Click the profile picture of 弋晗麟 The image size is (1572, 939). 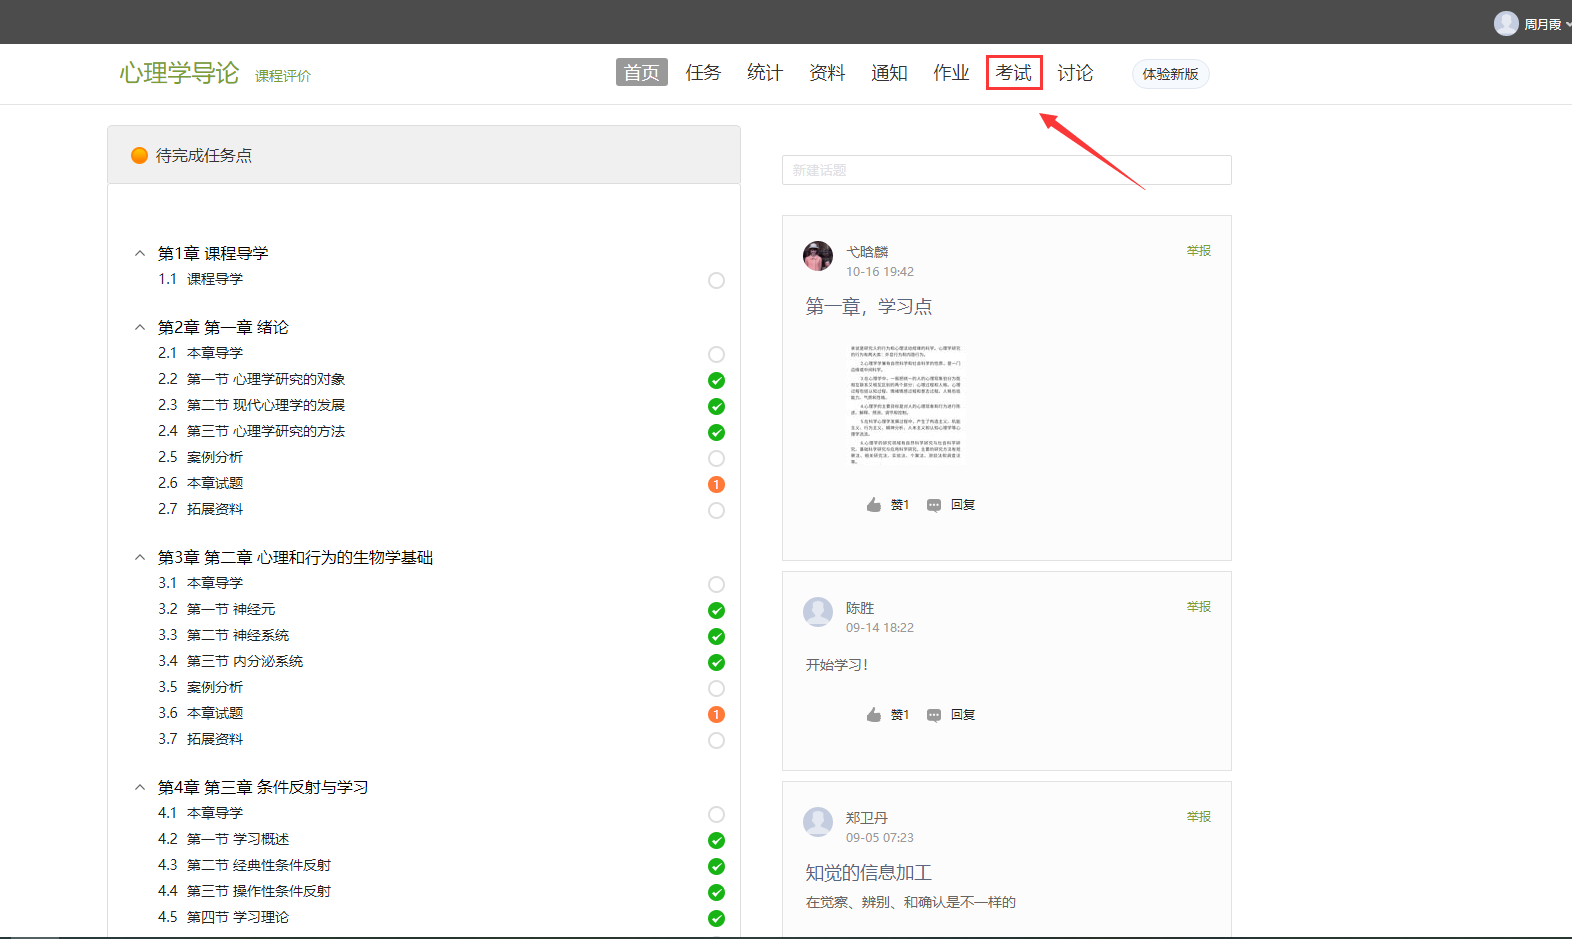(x=818, y=256)
